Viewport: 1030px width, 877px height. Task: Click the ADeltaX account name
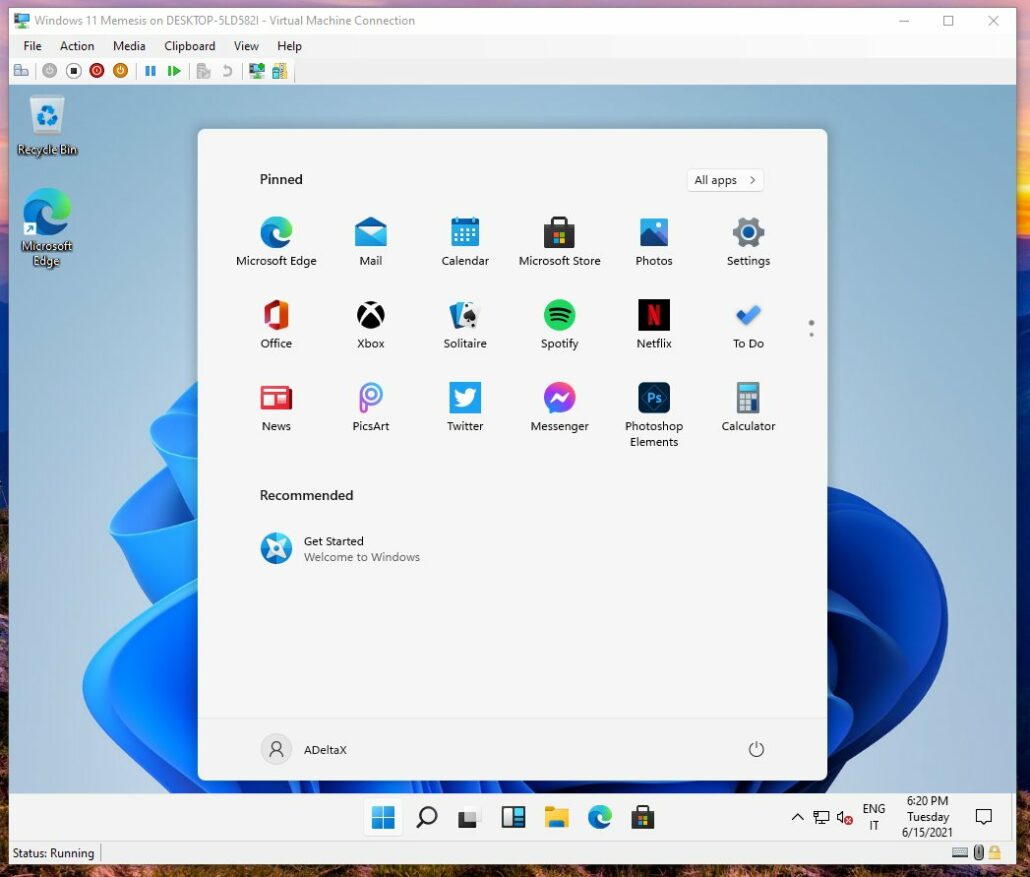tap(324, 749)
